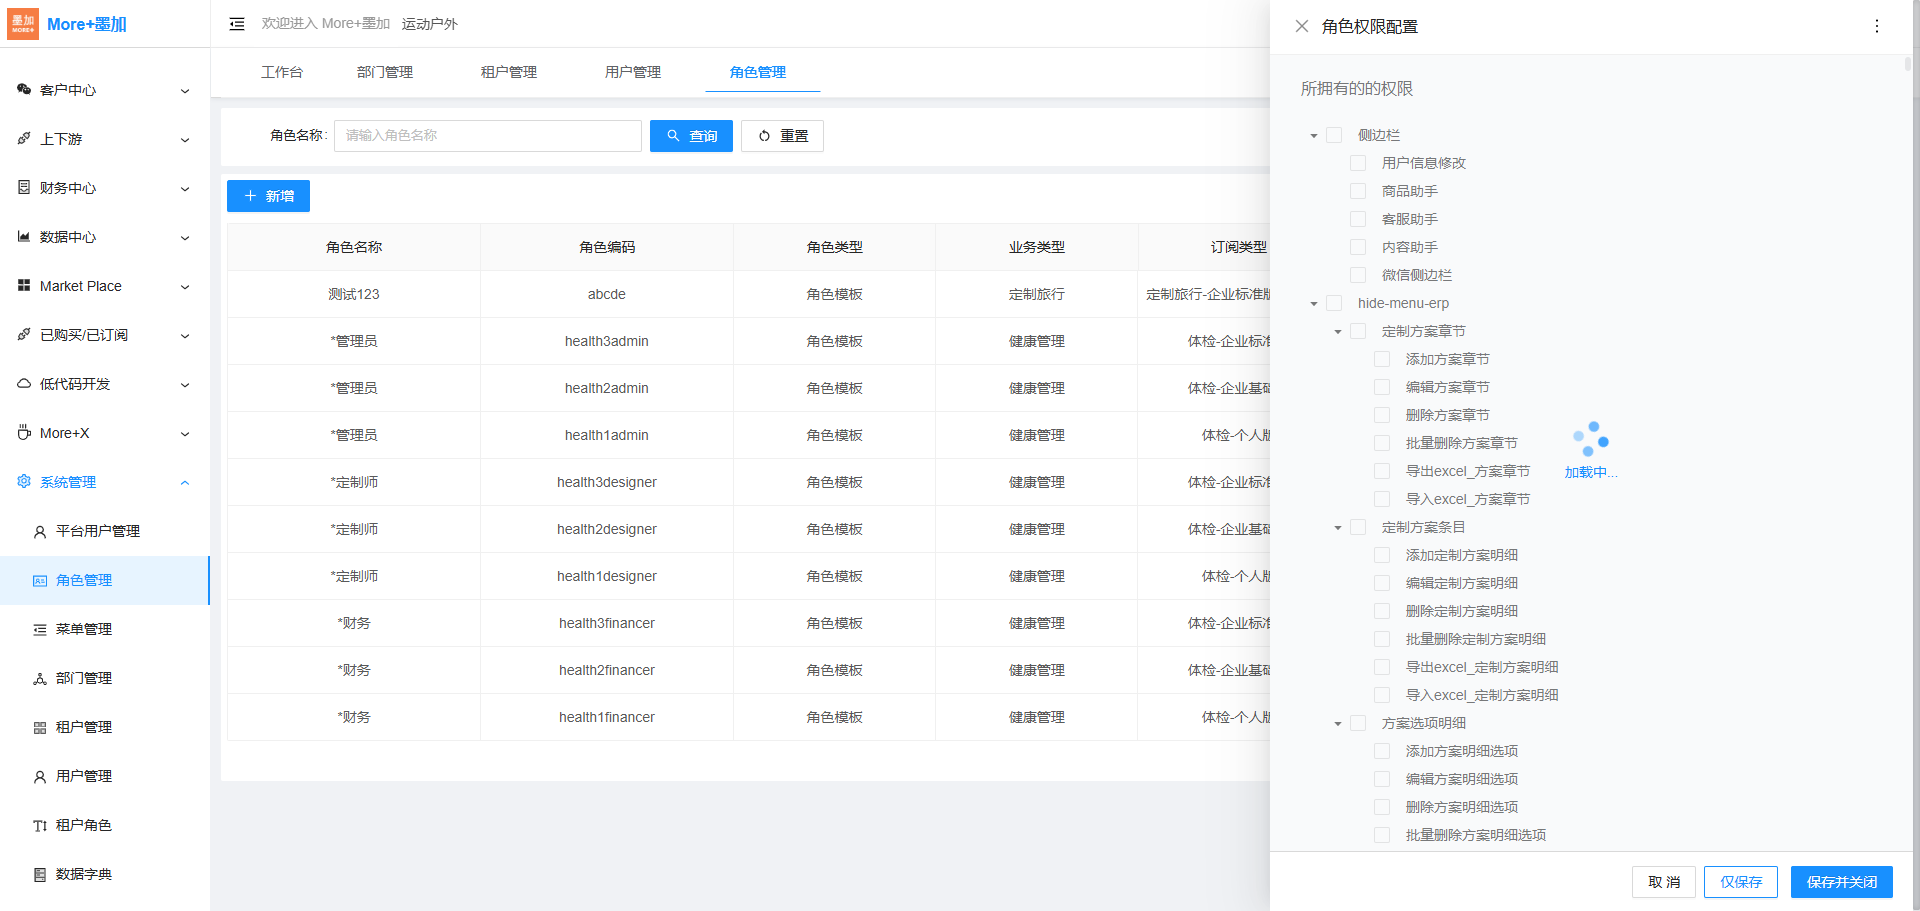Check the 用户信息修改 permission checkbox
Image resolution: width=1920 pixels, height=911 pixels.
pos(1358,163)
